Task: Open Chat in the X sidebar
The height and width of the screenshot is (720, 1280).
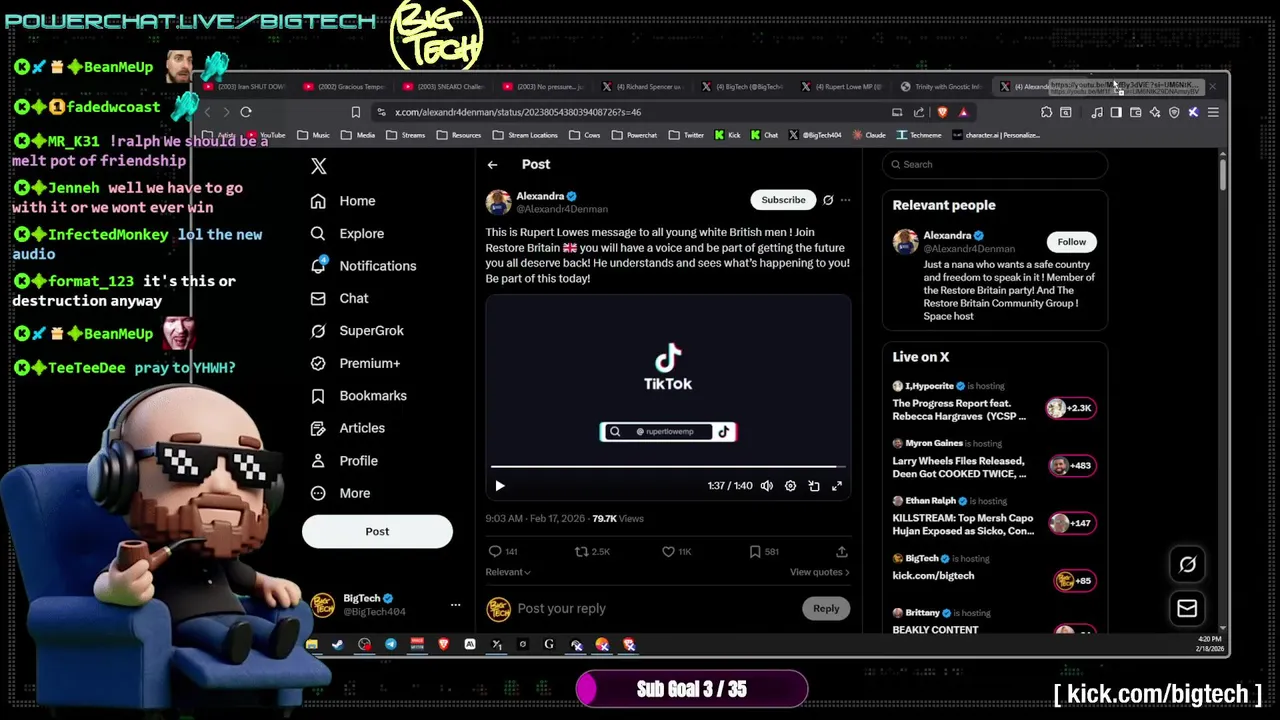Action: point(339,298)
